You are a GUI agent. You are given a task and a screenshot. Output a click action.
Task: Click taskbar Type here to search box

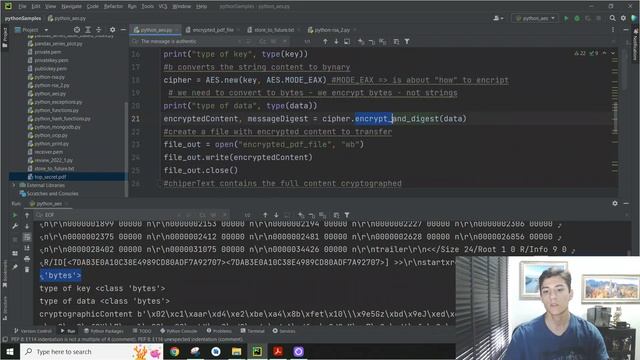pyautogui.click(x=92, y=351)
